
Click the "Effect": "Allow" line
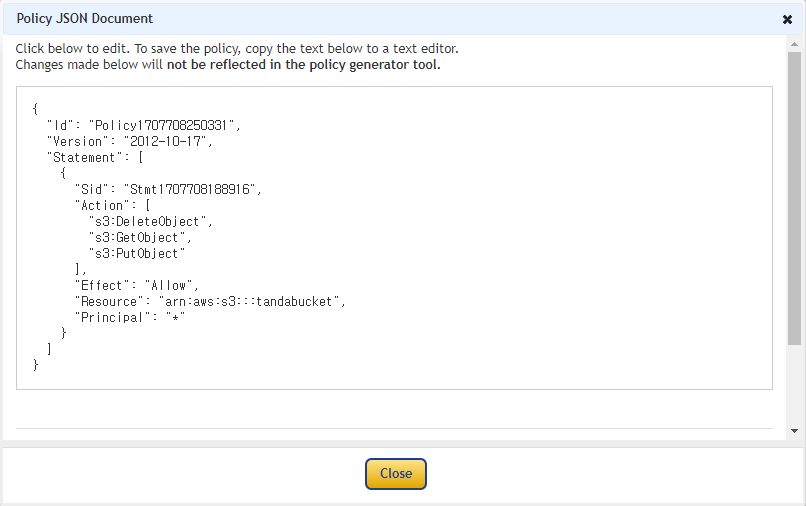[x=137, y=285]
